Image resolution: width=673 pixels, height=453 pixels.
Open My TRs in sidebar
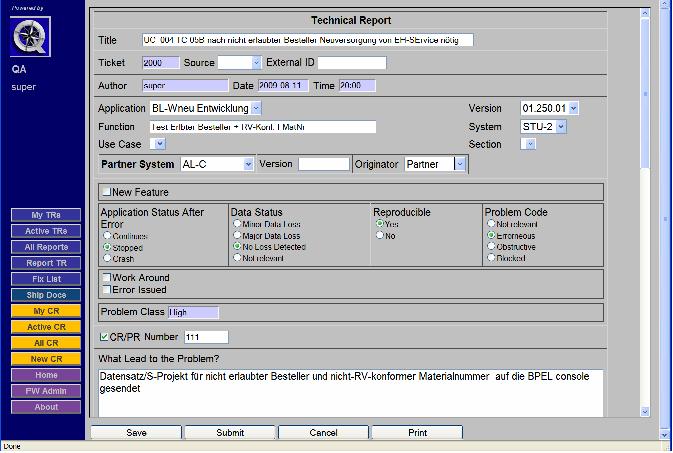pos(46,215)
